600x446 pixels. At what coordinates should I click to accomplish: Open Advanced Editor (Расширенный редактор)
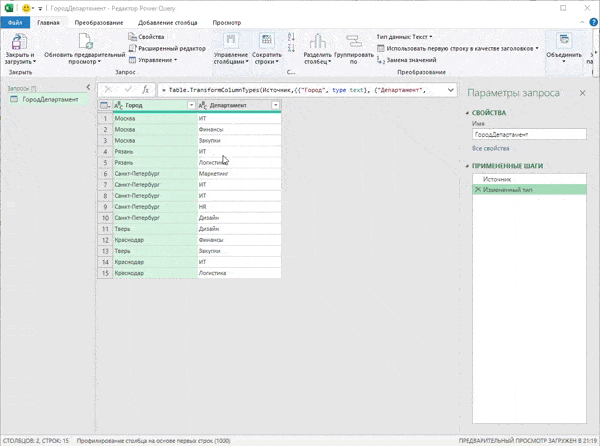point(167,48)
